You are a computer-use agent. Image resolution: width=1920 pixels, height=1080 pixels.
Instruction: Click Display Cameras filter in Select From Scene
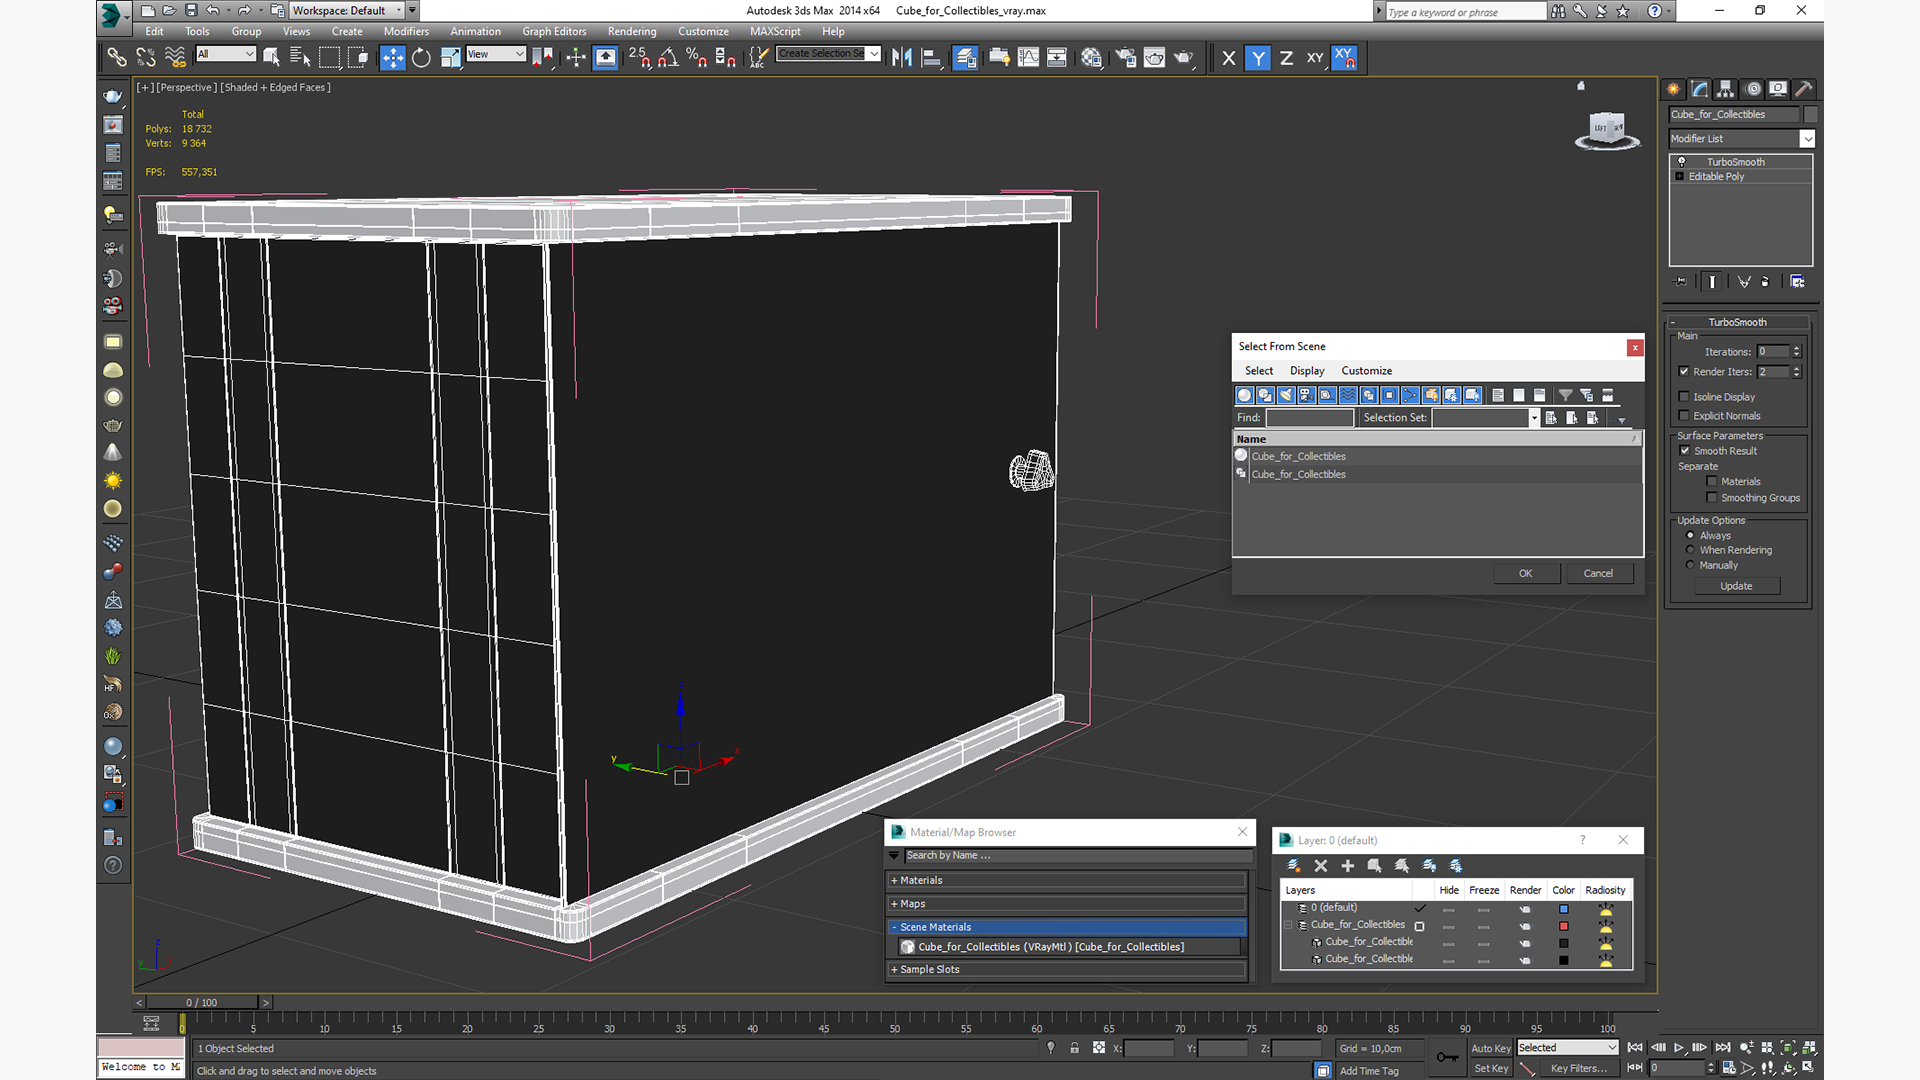(x=1306, y=395)
